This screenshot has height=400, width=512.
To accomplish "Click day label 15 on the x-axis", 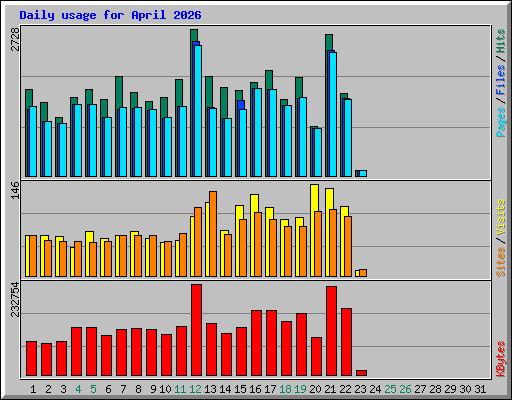I will [x=240, y=389].
